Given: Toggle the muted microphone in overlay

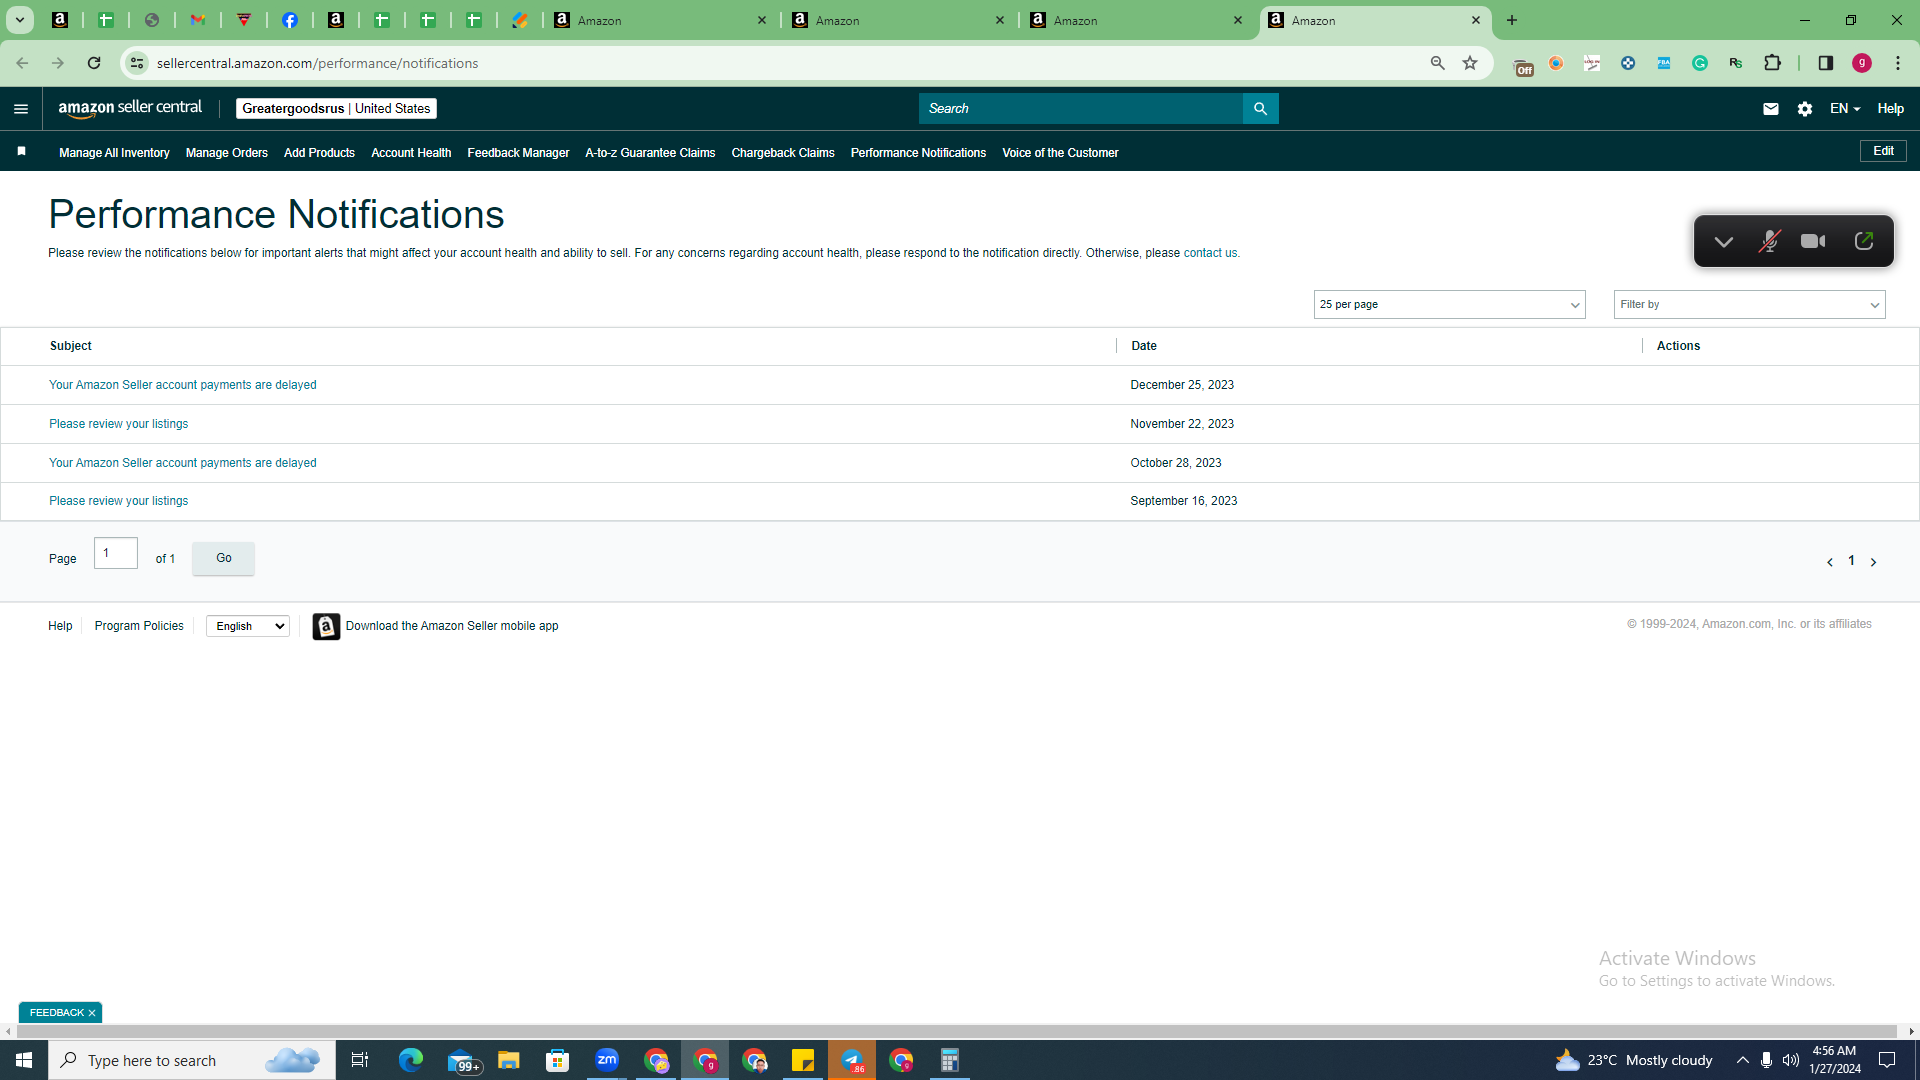Looking at the screenshot, I should pos(1769,241).
